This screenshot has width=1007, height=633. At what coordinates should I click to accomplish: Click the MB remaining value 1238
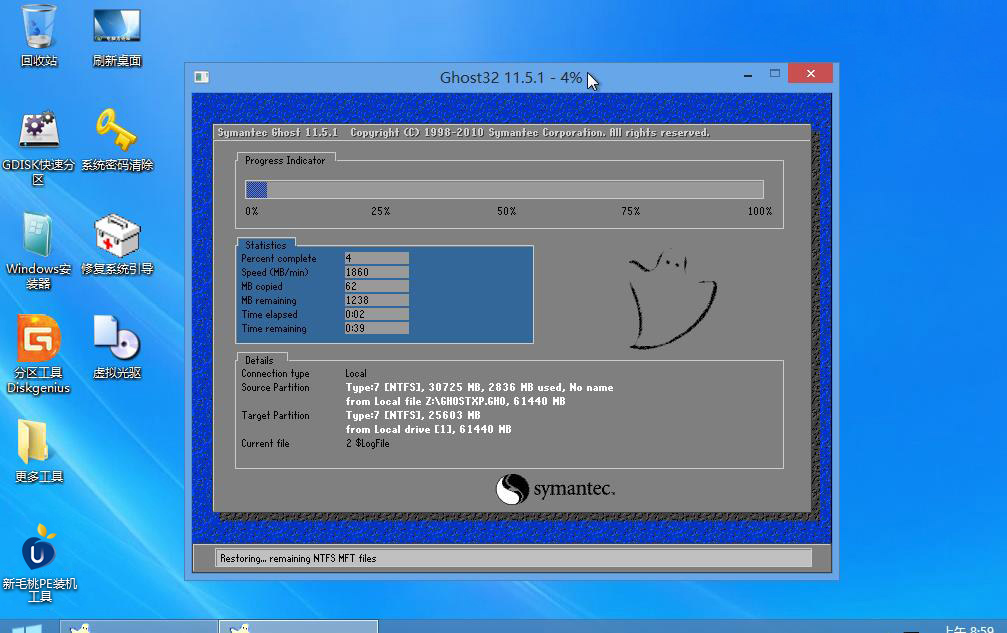pyautogui.click(x=376, y=300)
